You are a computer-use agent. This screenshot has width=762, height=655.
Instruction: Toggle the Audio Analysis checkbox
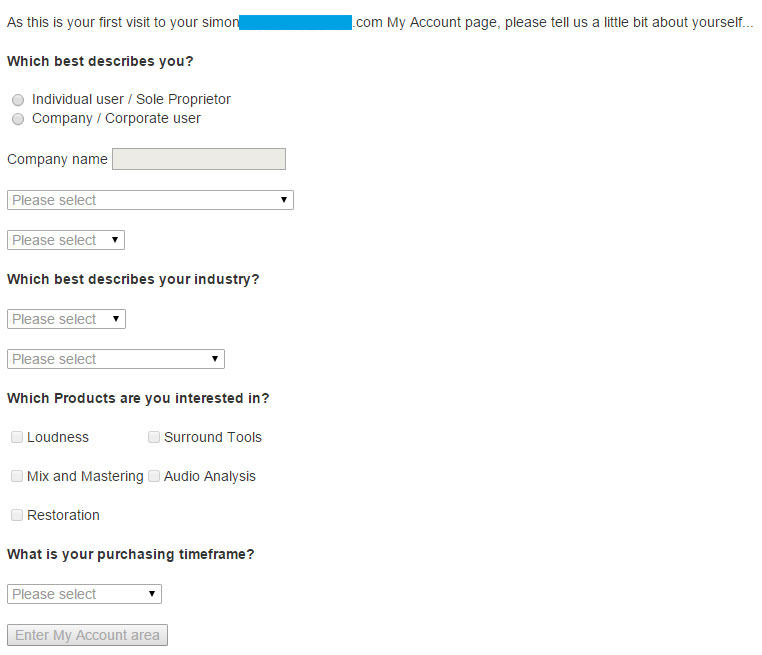click(x=154, y=476)
